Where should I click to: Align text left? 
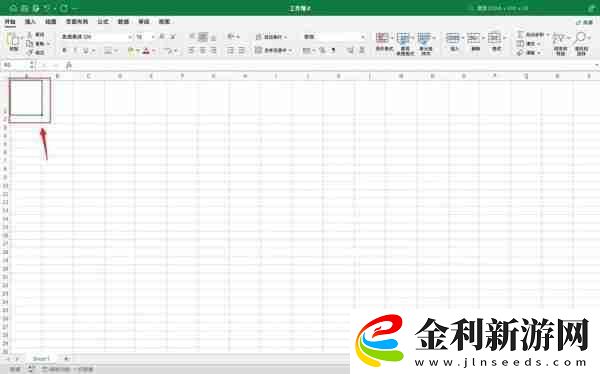click(x=192, y=50)
